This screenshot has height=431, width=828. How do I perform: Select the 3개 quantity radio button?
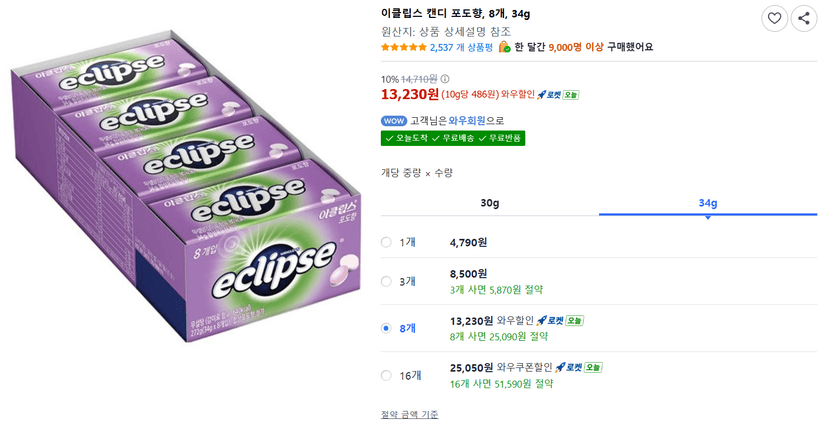pos(386,282)
